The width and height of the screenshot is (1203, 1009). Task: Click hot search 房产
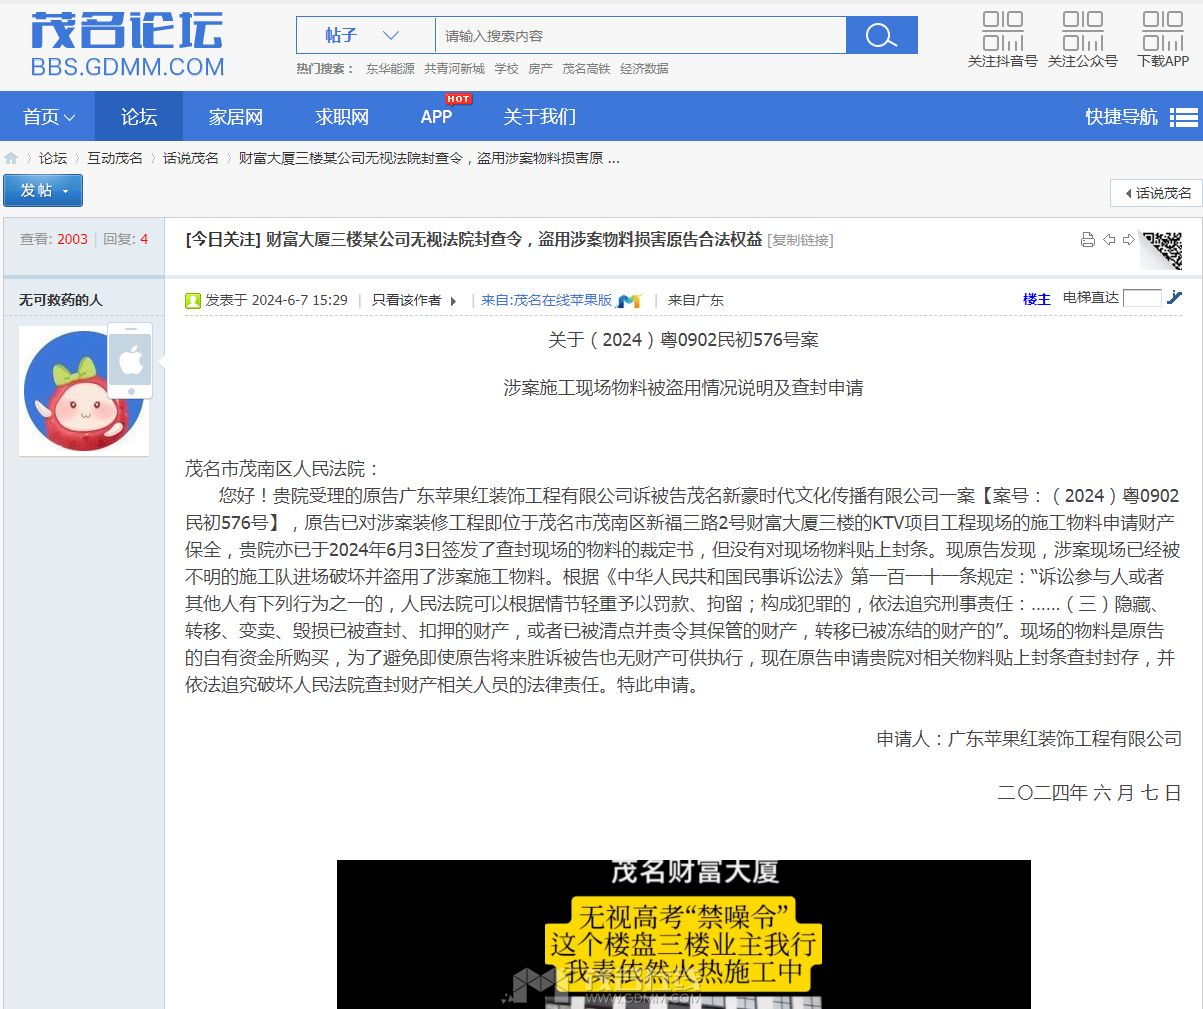(x=541, y=69)
